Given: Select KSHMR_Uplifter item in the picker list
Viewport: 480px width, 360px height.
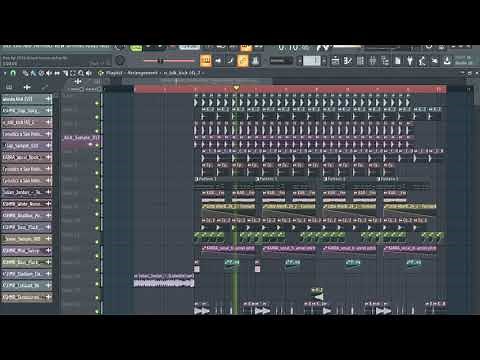Looking at the screenshot, I should click(27, 286).
